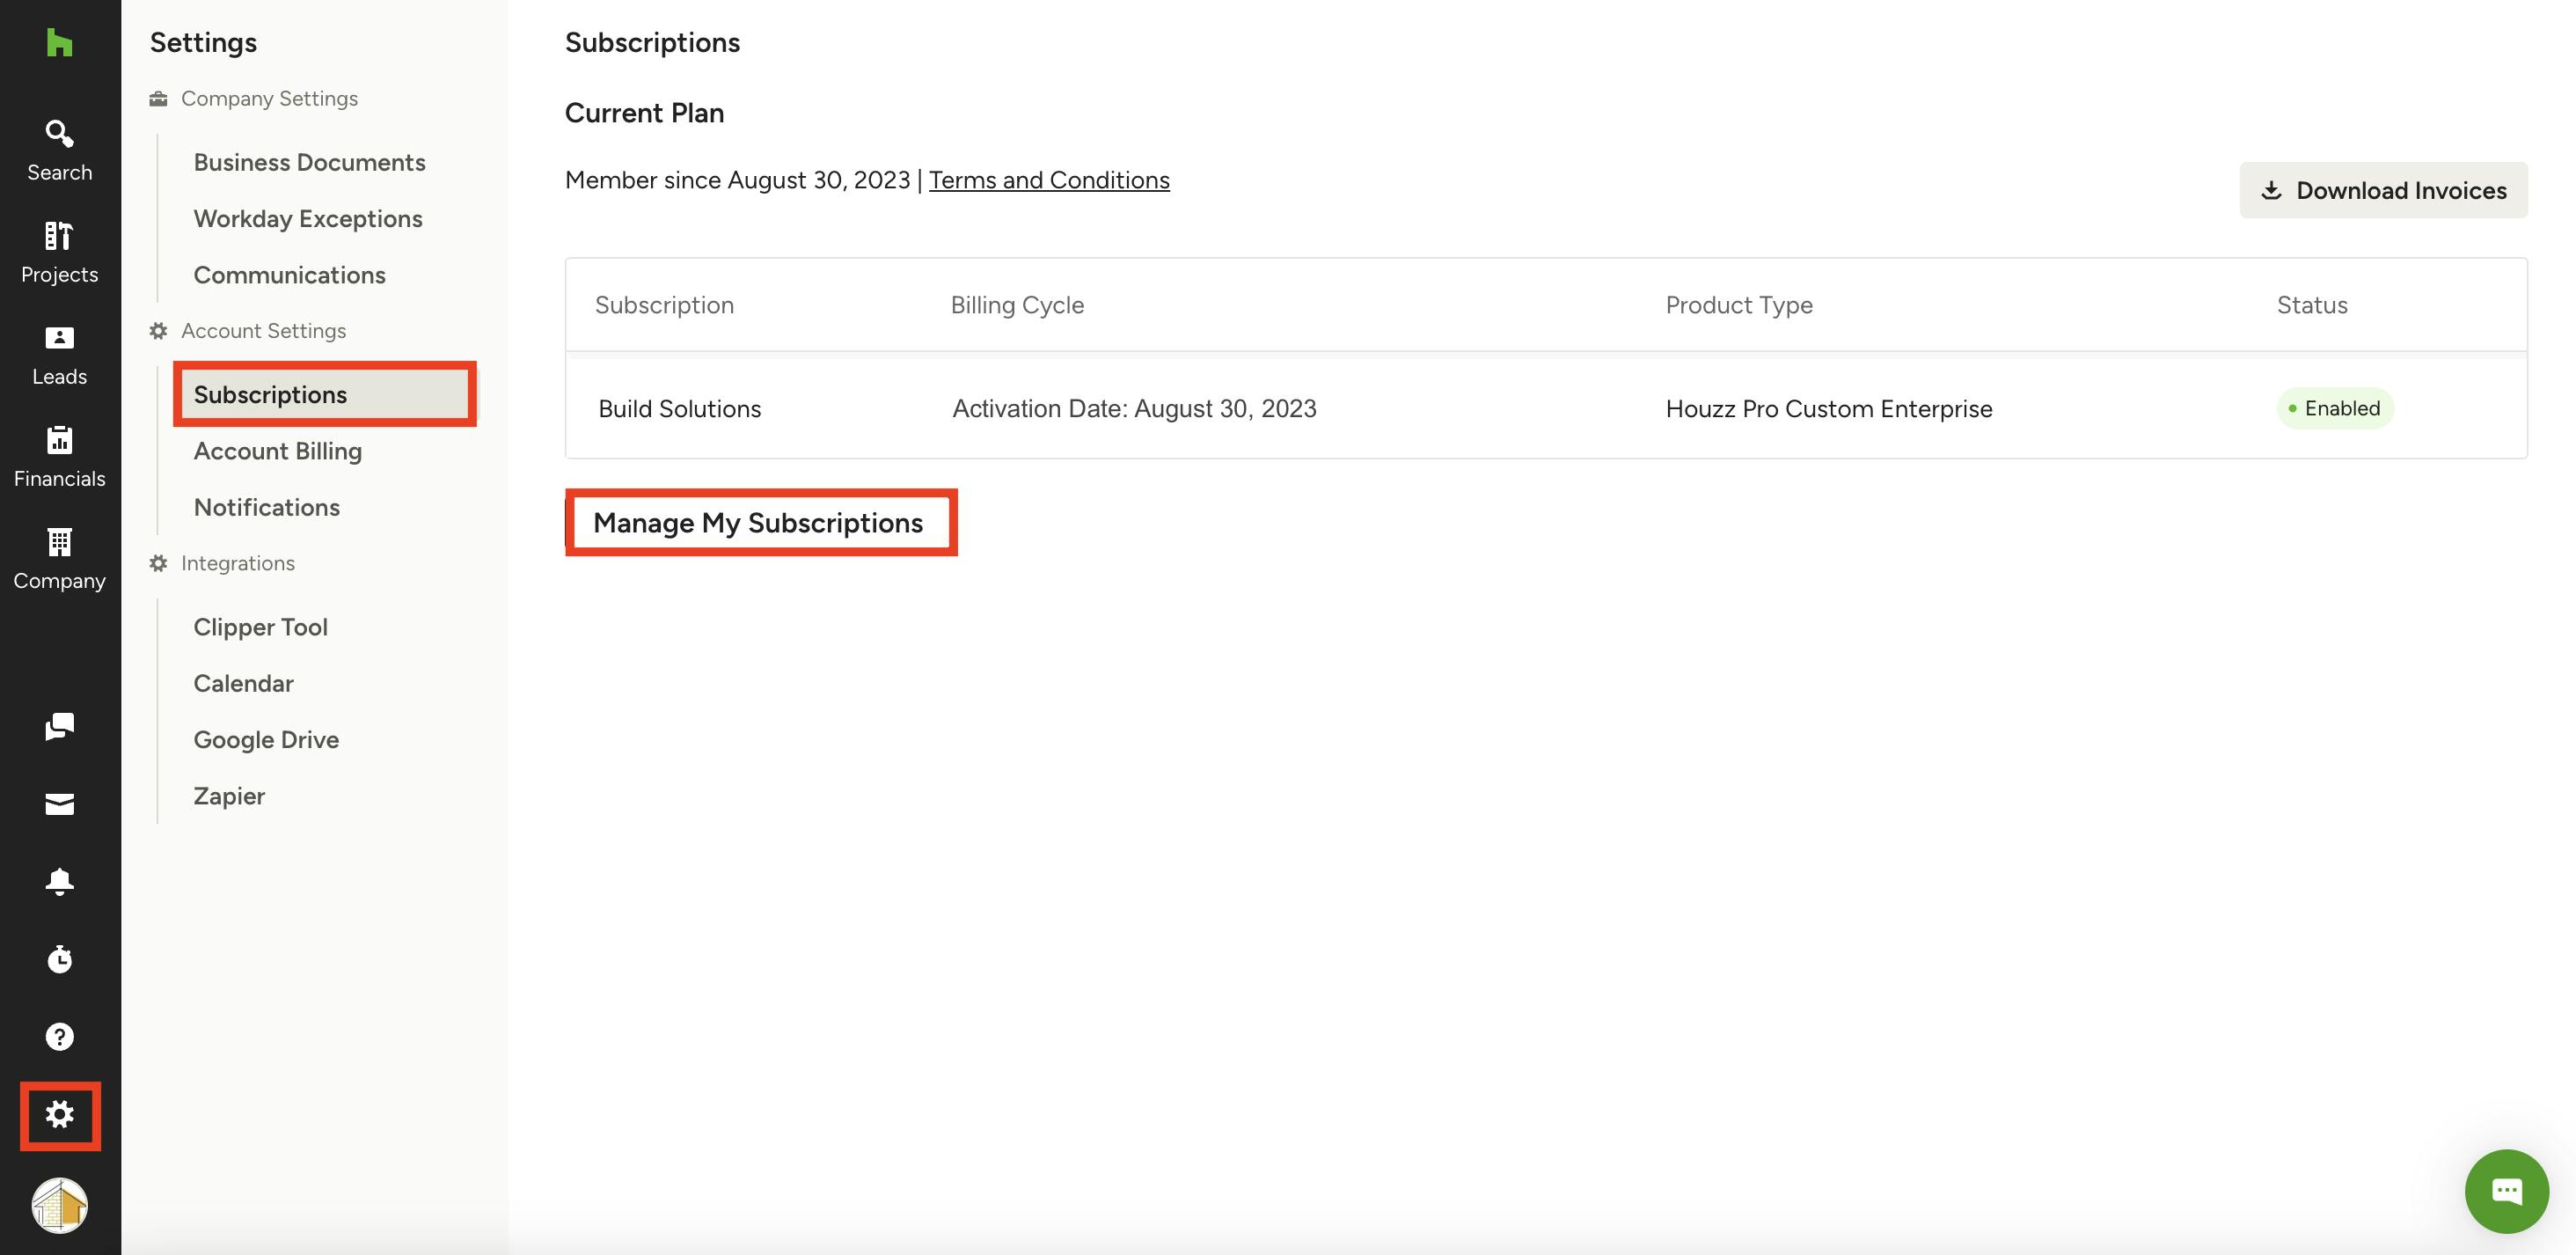Open the messages chat bubbles icon
This screenshot has width=2576, height=1255.
point(59,726)
